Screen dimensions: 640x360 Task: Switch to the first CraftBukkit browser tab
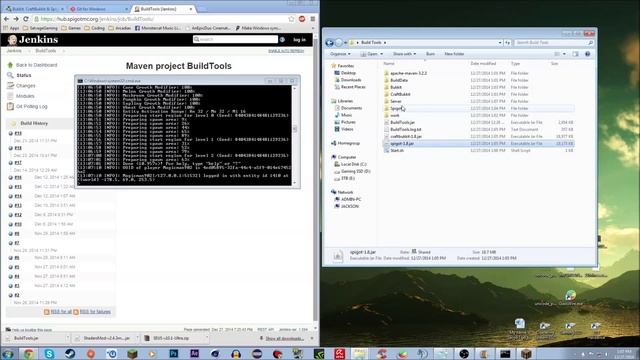point(34,9)
